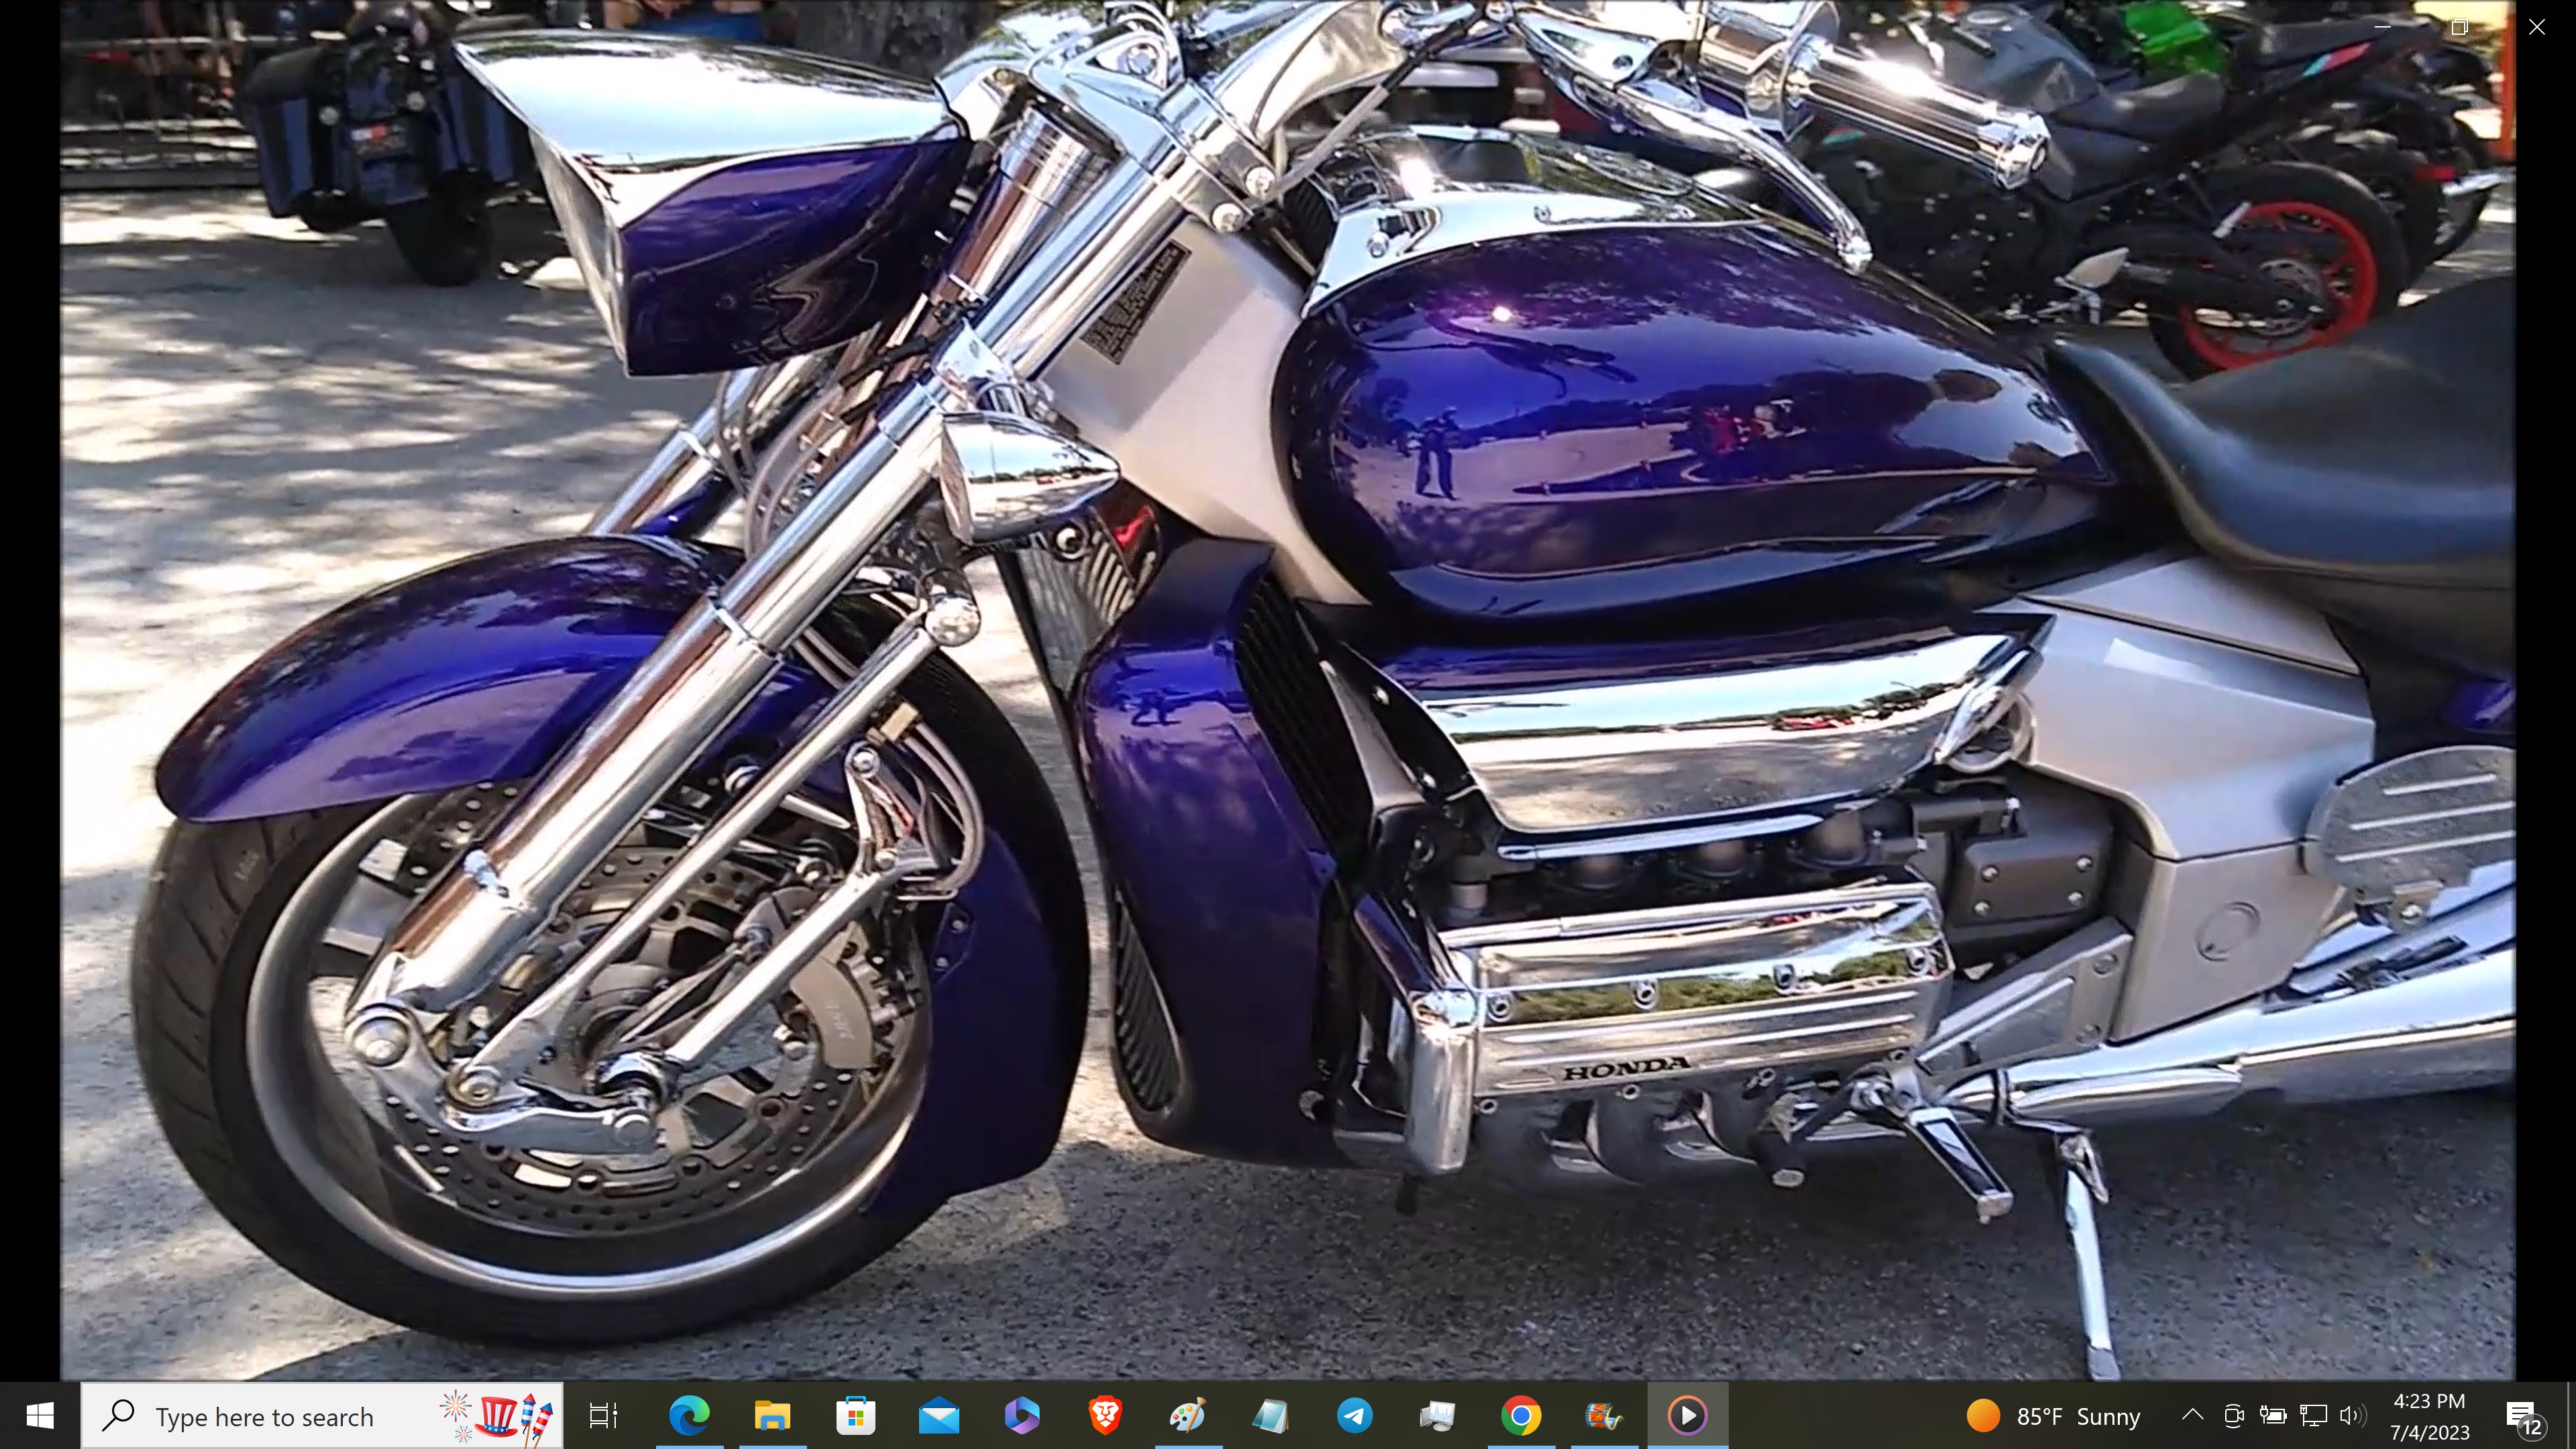Open File Explorer folder icon

click(772, 1415)
